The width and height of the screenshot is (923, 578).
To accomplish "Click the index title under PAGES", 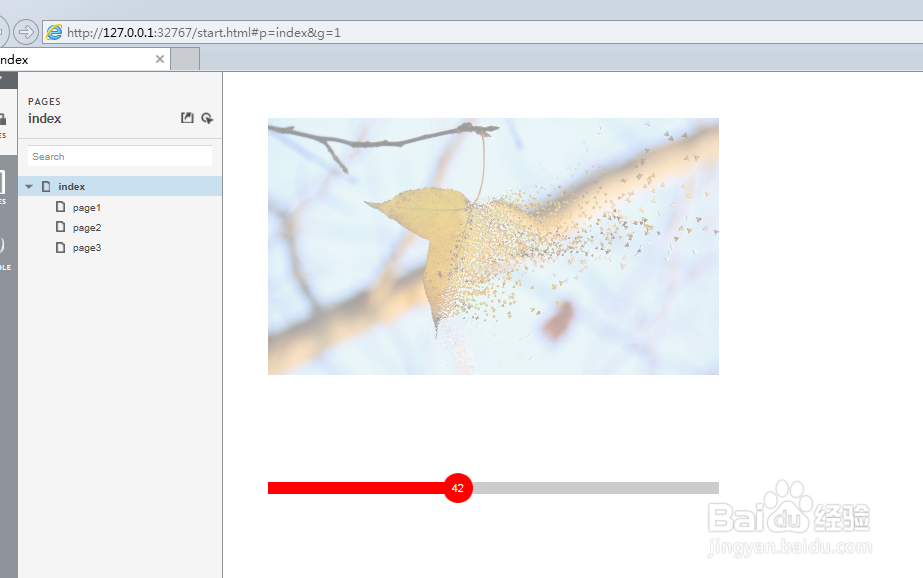I will (x=45, y=118).
